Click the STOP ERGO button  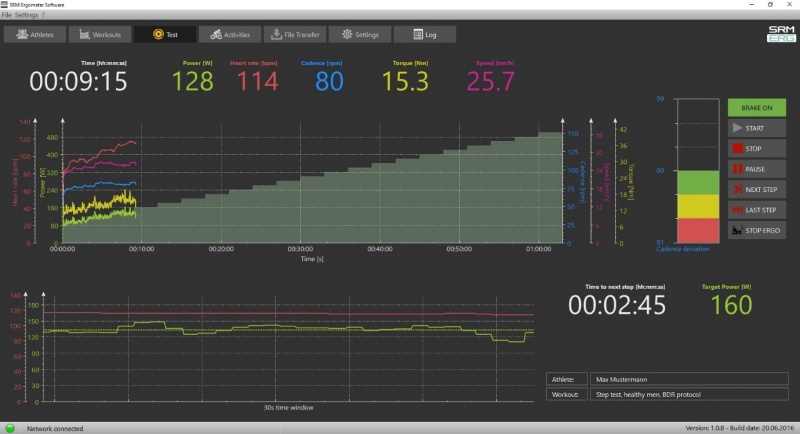point(757,230)
